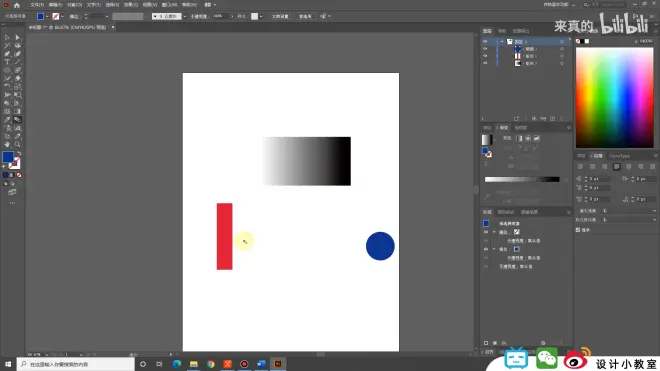The width and height of the screenshot is (660, 371).
Task: Open the stroke color dropdown in control bar
Action: (62, 16)
